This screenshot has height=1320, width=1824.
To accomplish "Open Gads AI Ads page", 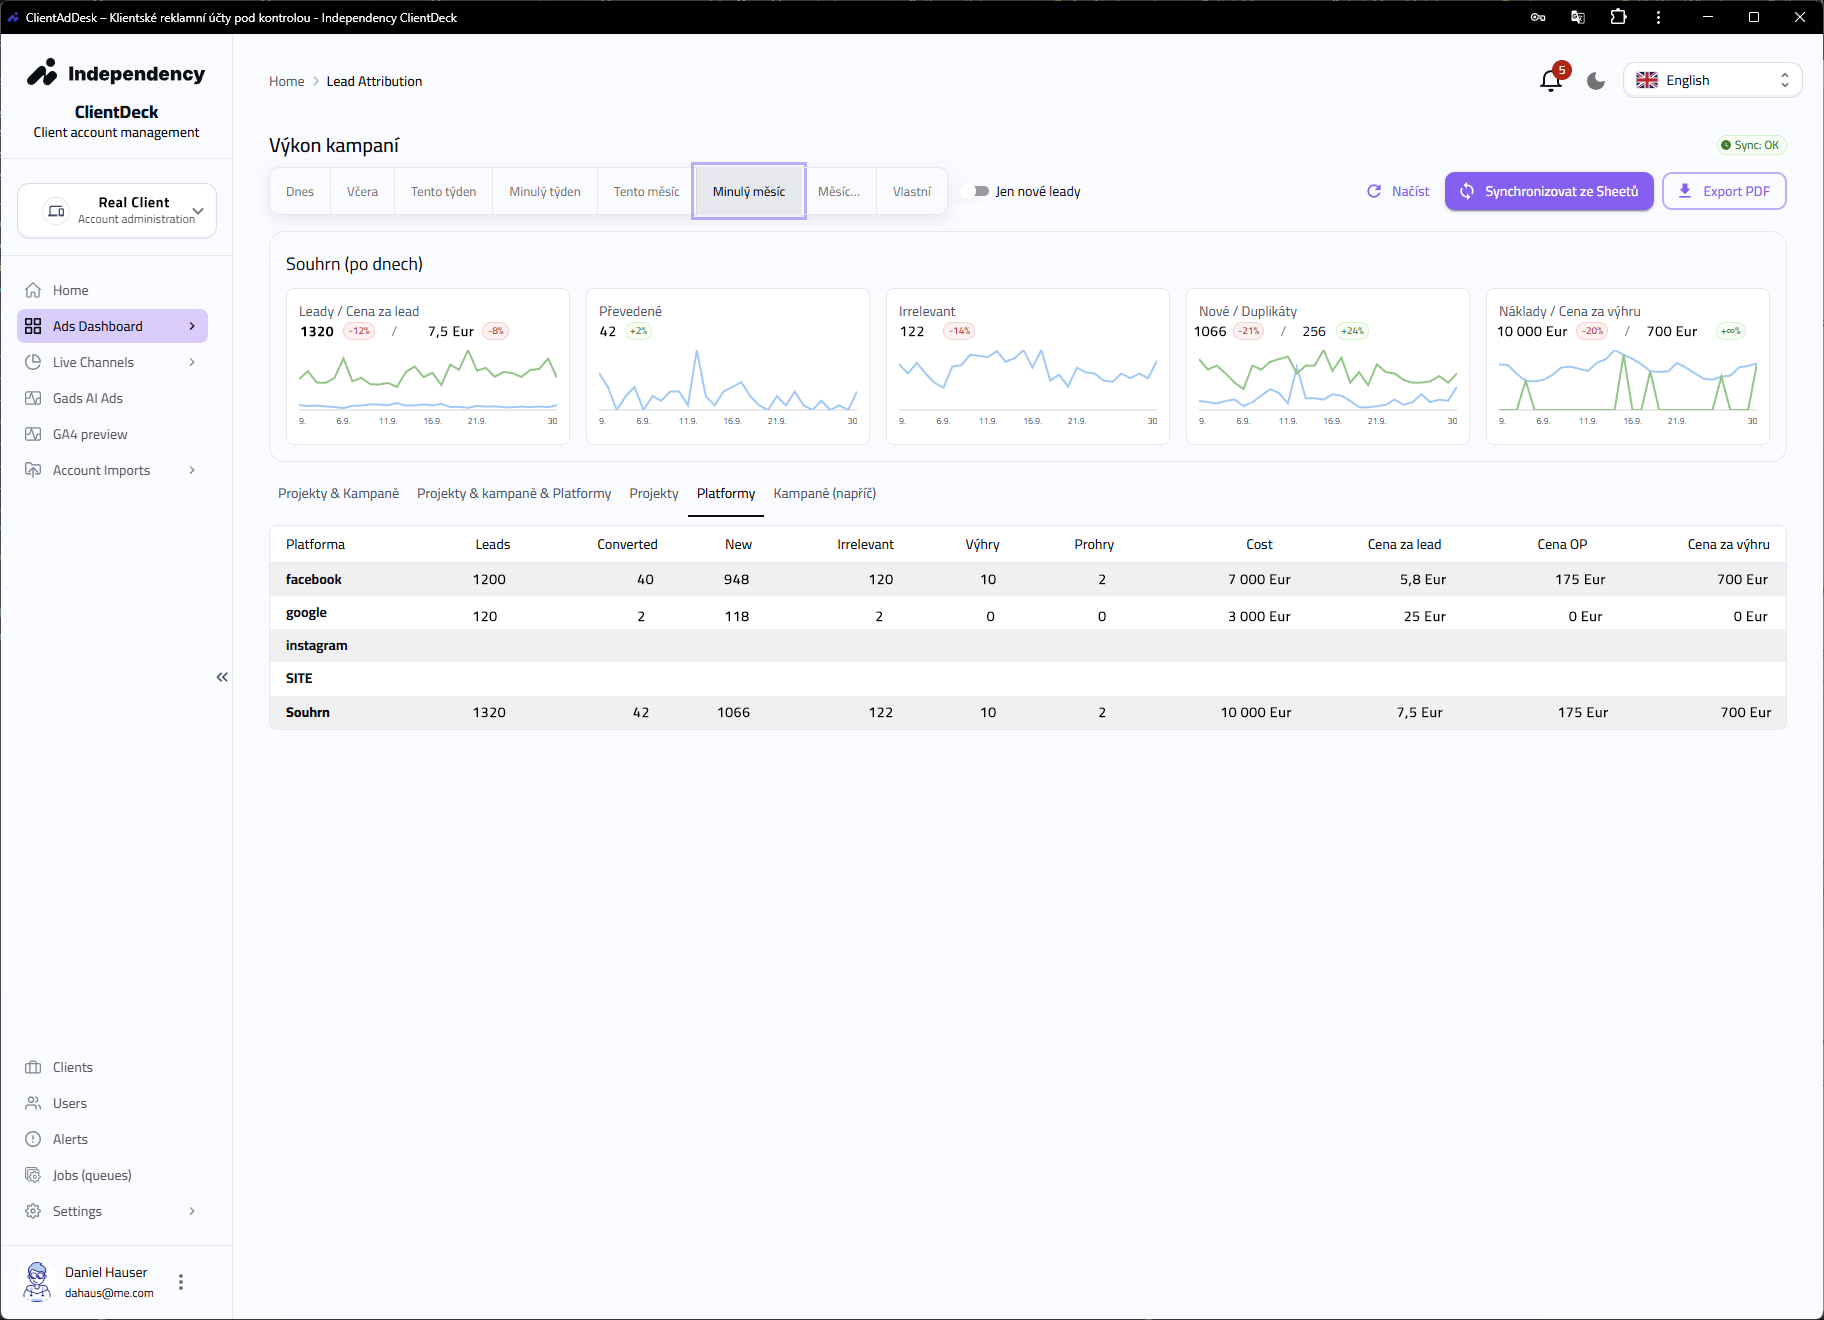I will pos(88,398).
